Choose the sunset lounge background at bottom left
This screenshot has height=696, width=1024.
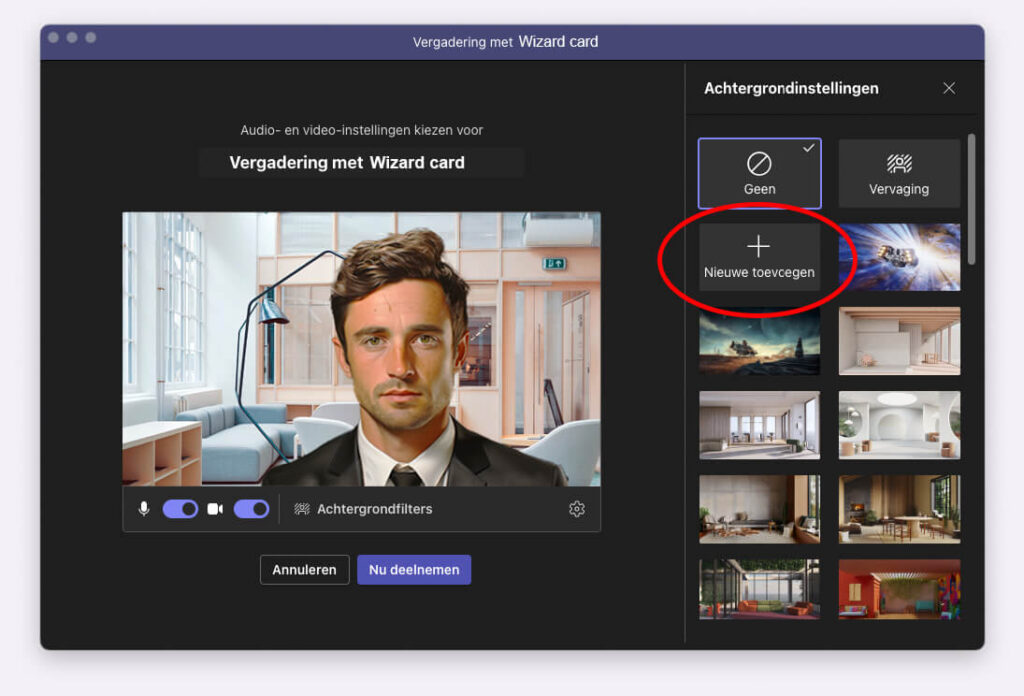tap(759, 589)
